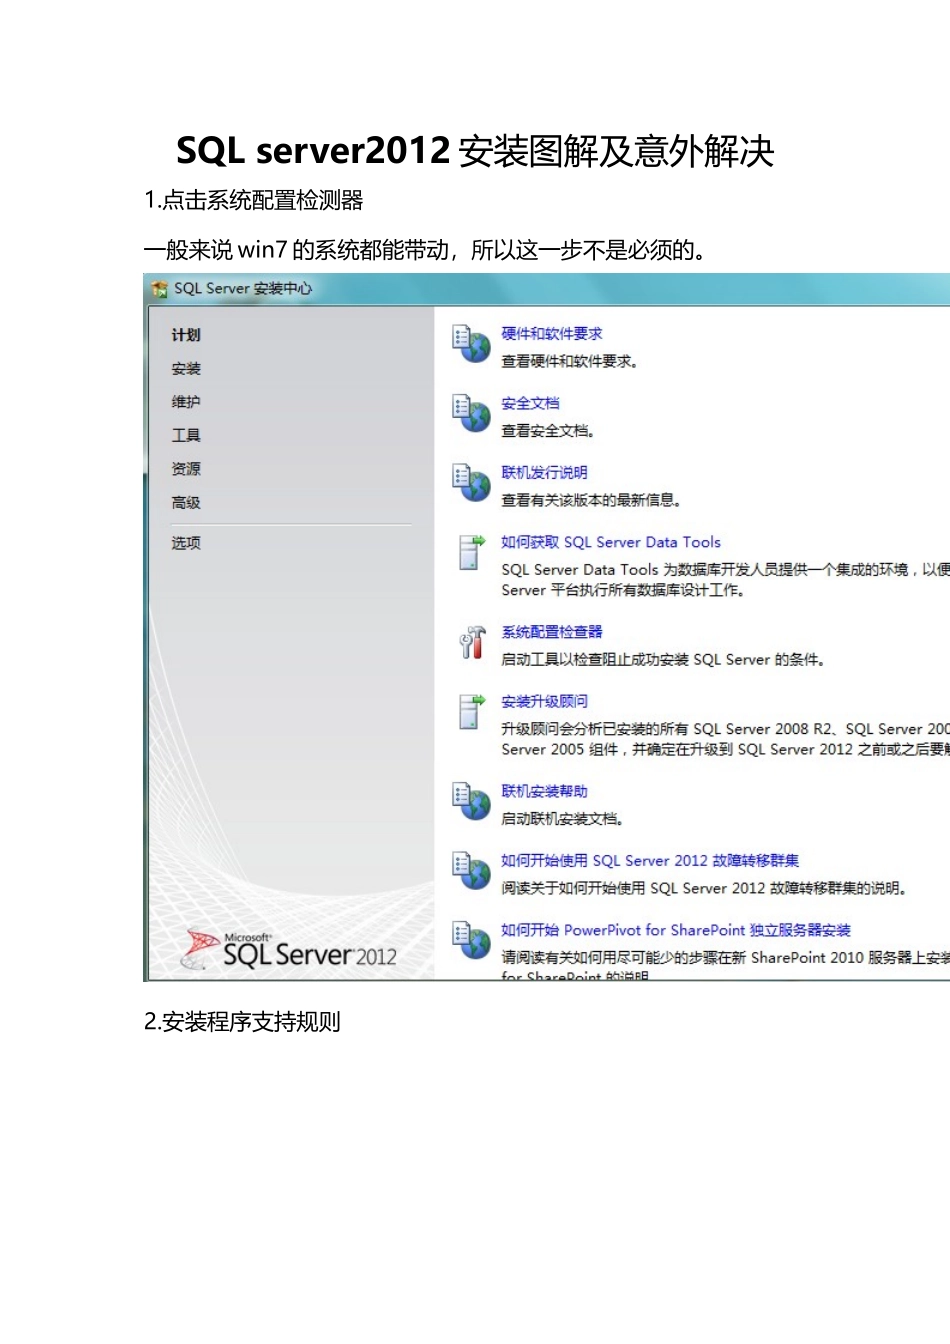Open the 硬件和软件要求 link
The height and width of the screenshot is (1344, 950).
click(x=552, y=334)
